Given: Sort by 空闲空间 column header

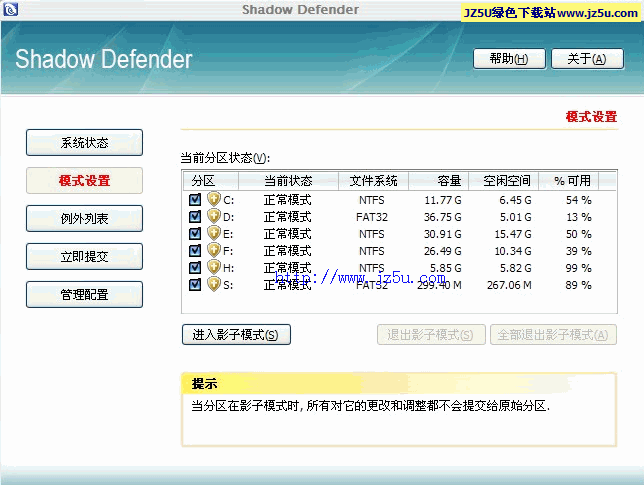Looking at the screenshot, I should [503, 181].
